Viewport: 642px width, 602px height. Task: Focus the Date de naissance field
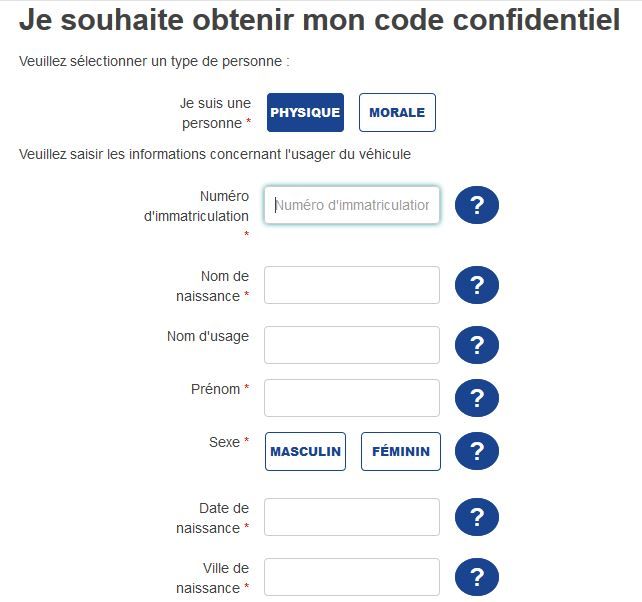point(352,517)
